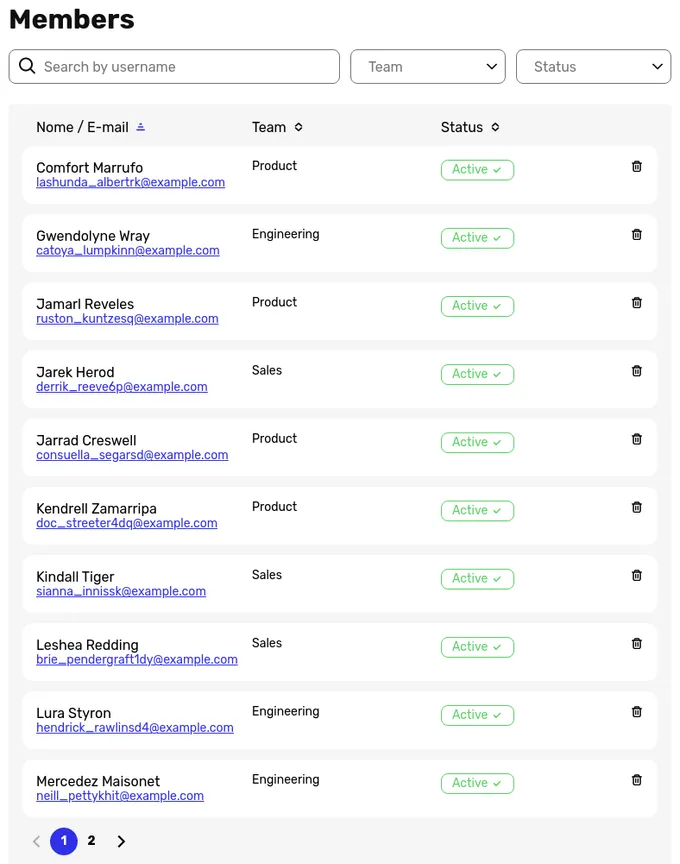This screenshot has height=864, width=680.
Task: Open the Team filter dropdown
Action: (x=428, y=67)
